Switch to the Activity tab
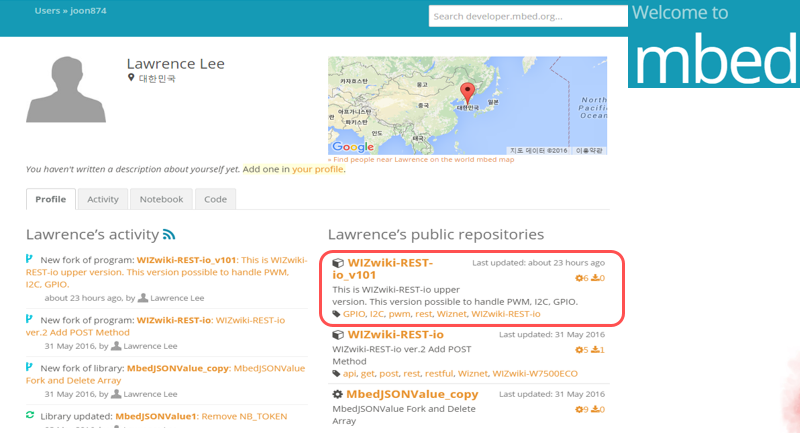The height and width of the screenshot is (433, 800). tap(103, 199)
